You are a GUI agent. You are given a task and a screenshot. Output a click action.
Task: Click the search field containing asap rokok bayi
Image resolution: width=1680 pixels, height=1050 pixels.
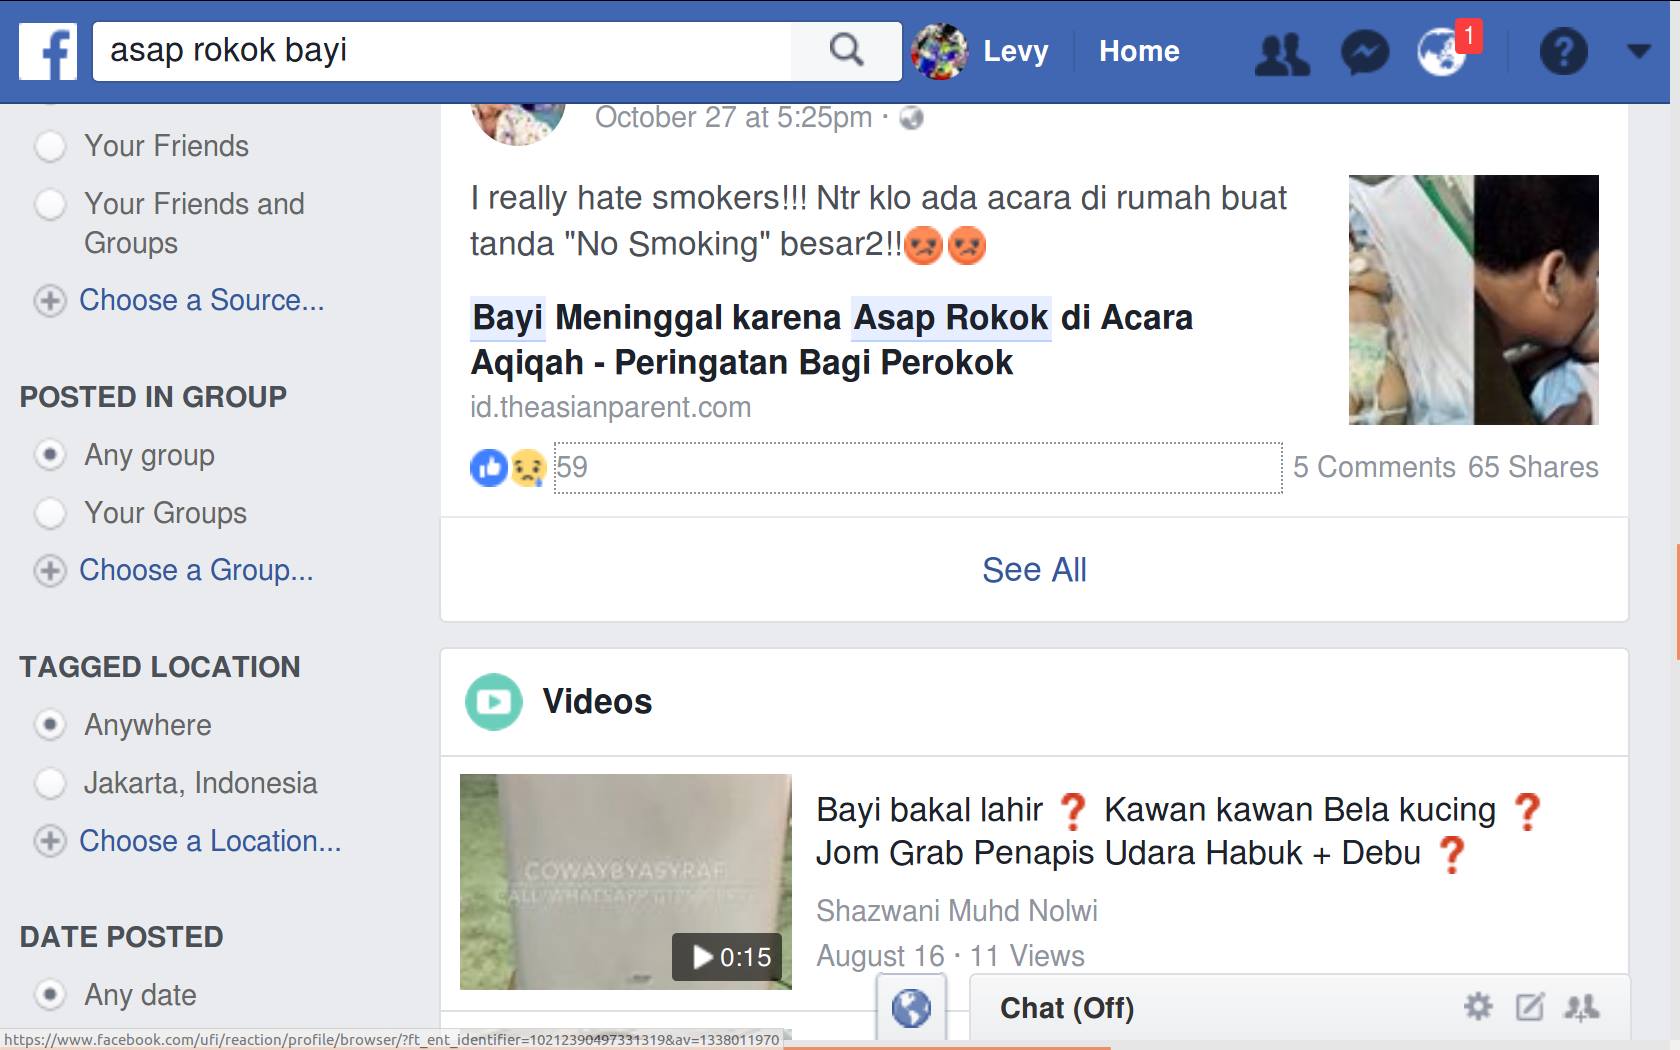click(442, 51)
